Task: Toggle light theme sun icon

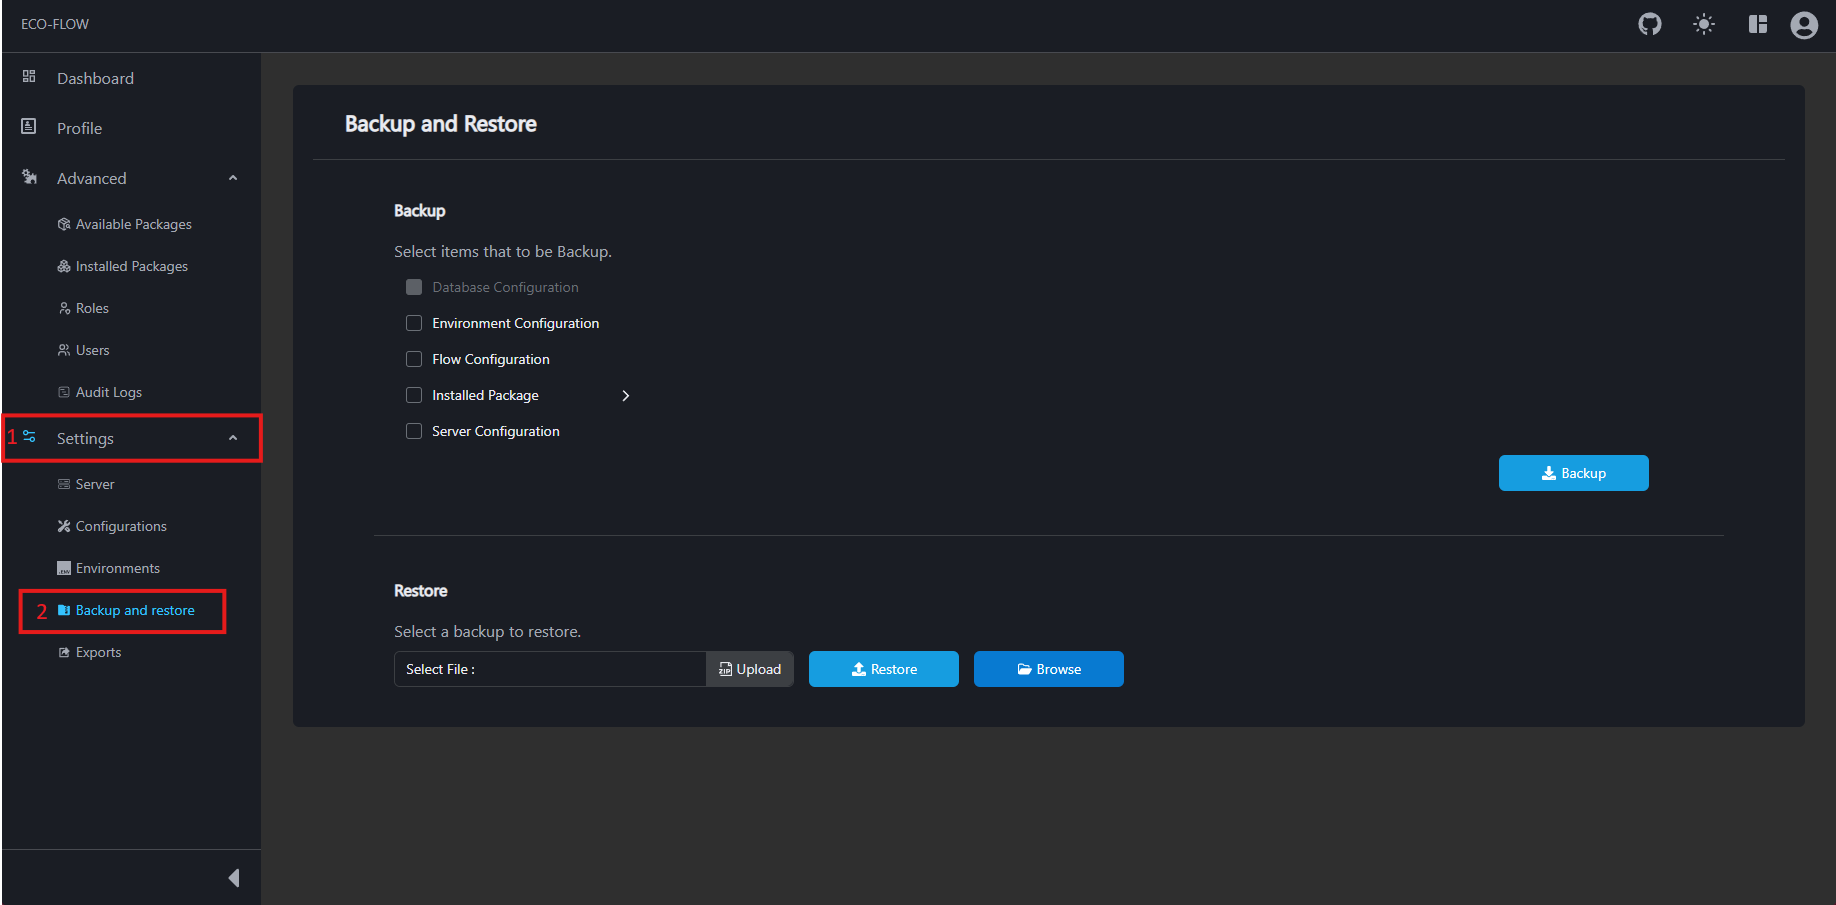Action: [1704, 24]
